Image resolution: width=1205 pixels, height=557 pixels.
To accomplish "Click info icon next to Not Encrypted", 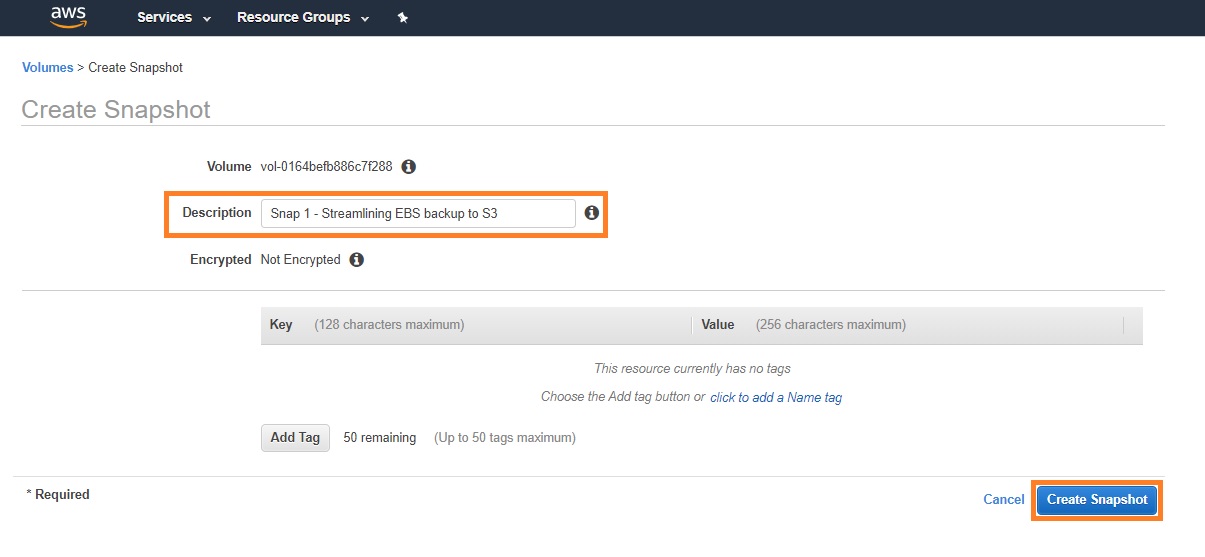I will coord(356,260).
